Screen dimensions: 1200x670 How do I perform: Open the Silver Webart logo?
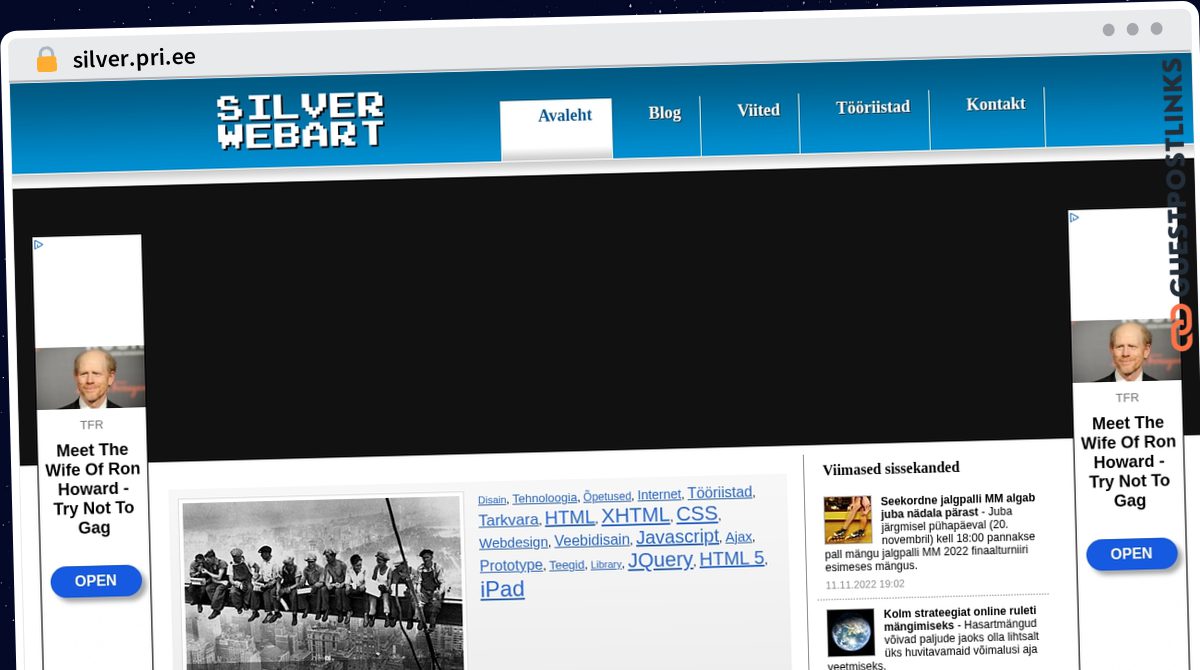click(300, 121)
